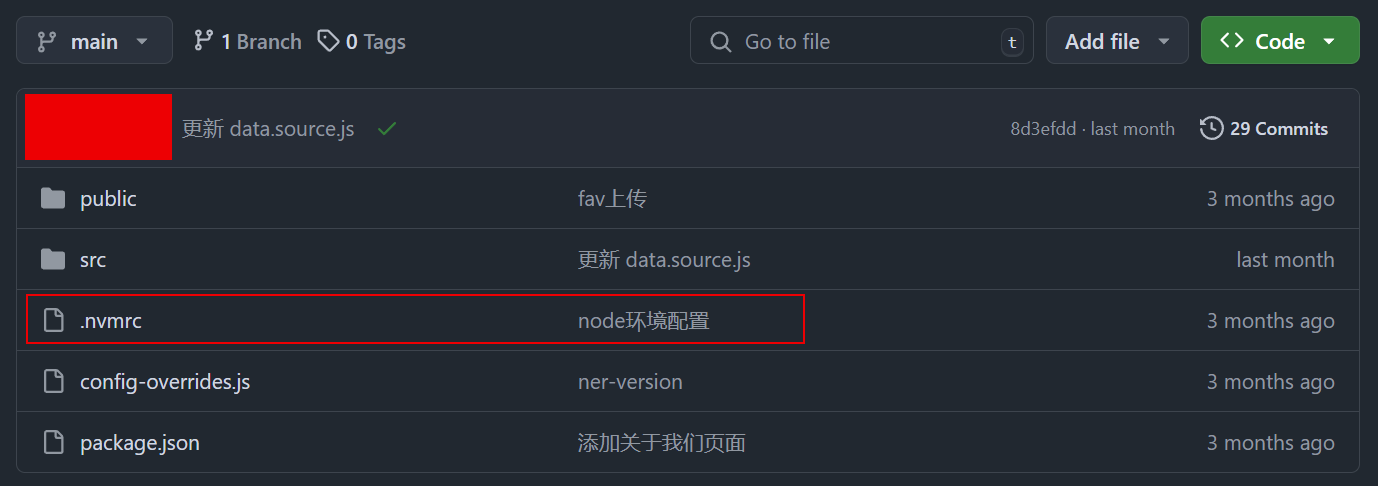Click the green commit status checkmark
The image size is (1378, 486).
click(387, 129)
